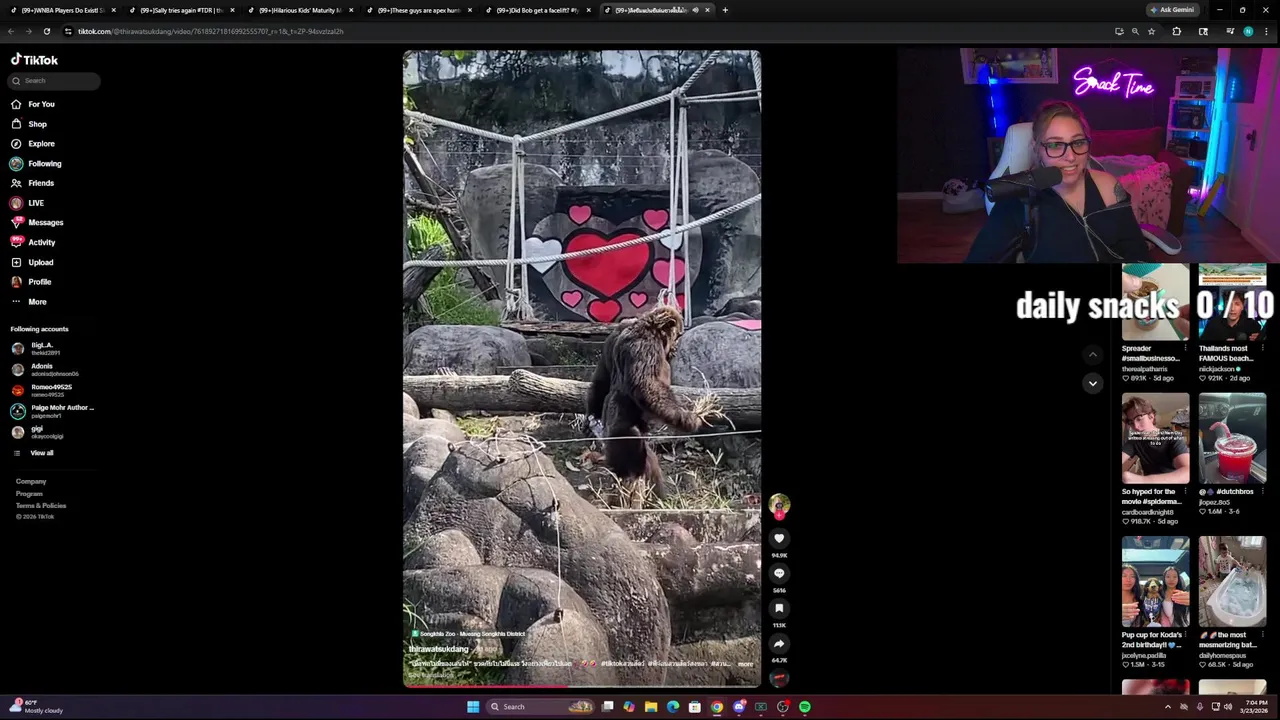
Task: Open the Songkhla Zoo location tag
Action: coord(467,634)
